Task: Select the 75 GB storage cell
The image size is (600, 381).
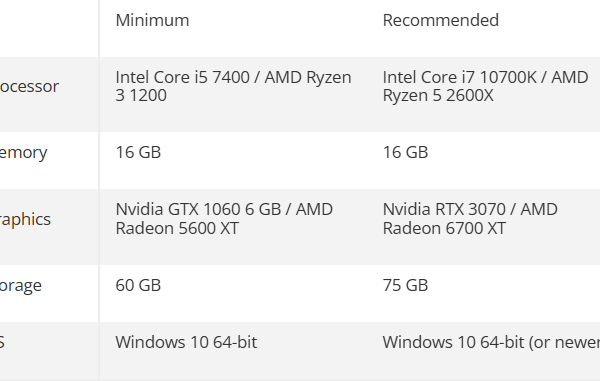Action: click(x=405, y=285)
